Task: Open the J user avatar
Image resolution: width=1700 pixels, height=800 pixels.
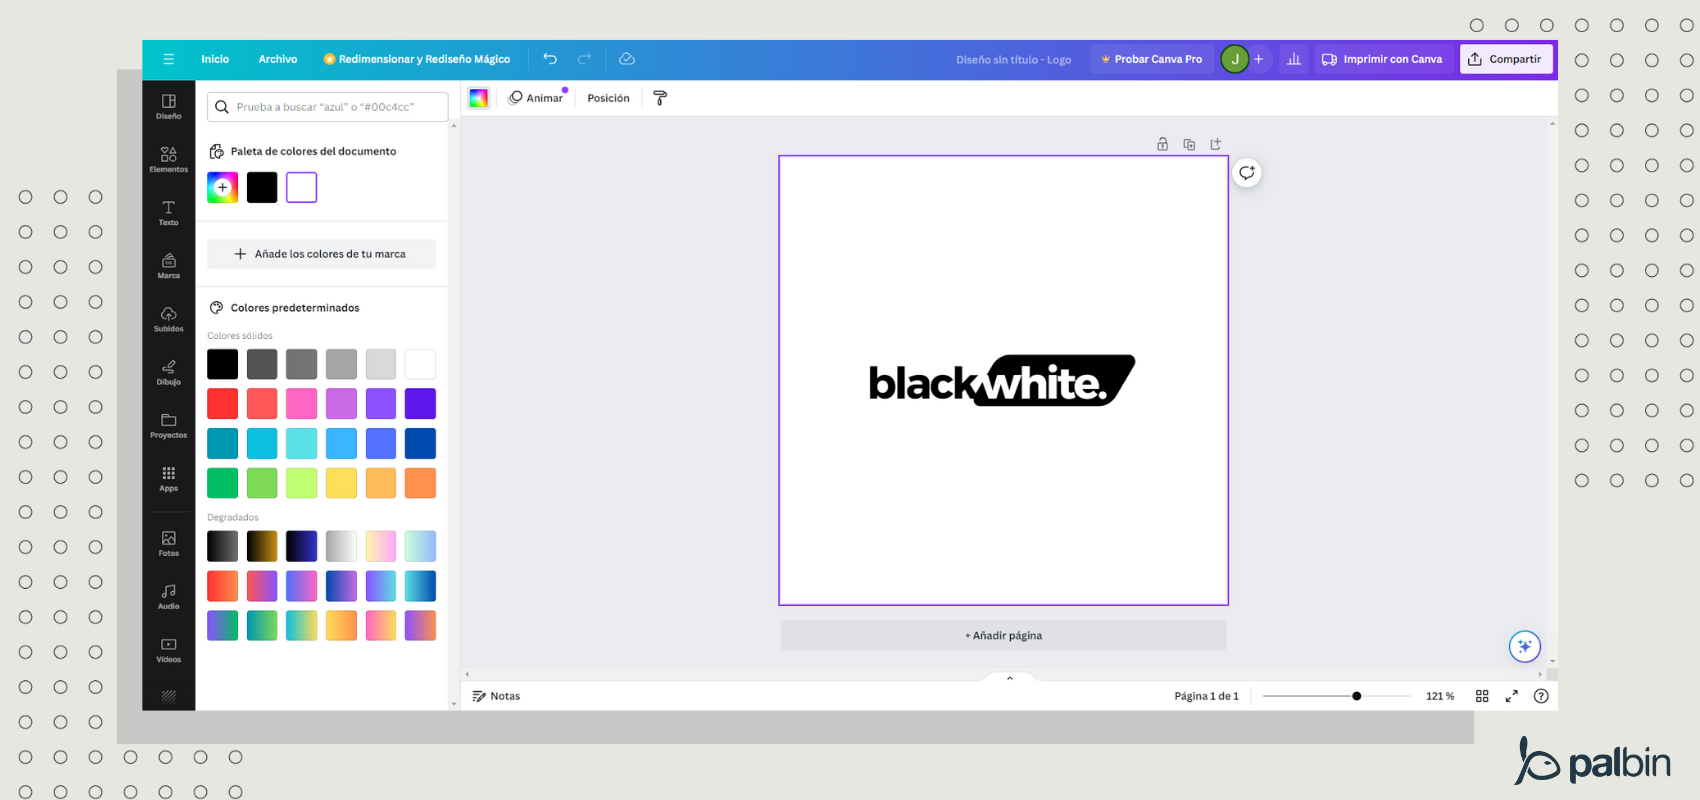Action: click(1235, 59)
